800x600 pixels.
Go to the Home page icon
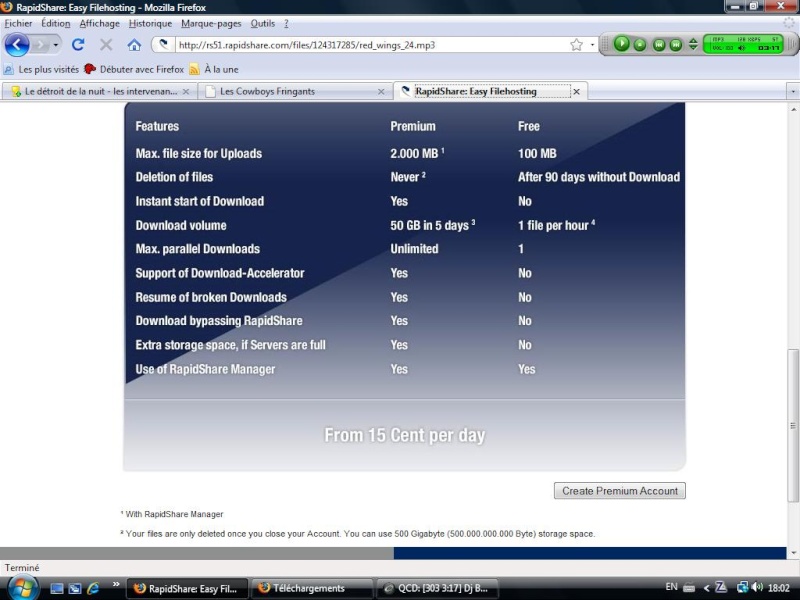[x=134, y=45]
